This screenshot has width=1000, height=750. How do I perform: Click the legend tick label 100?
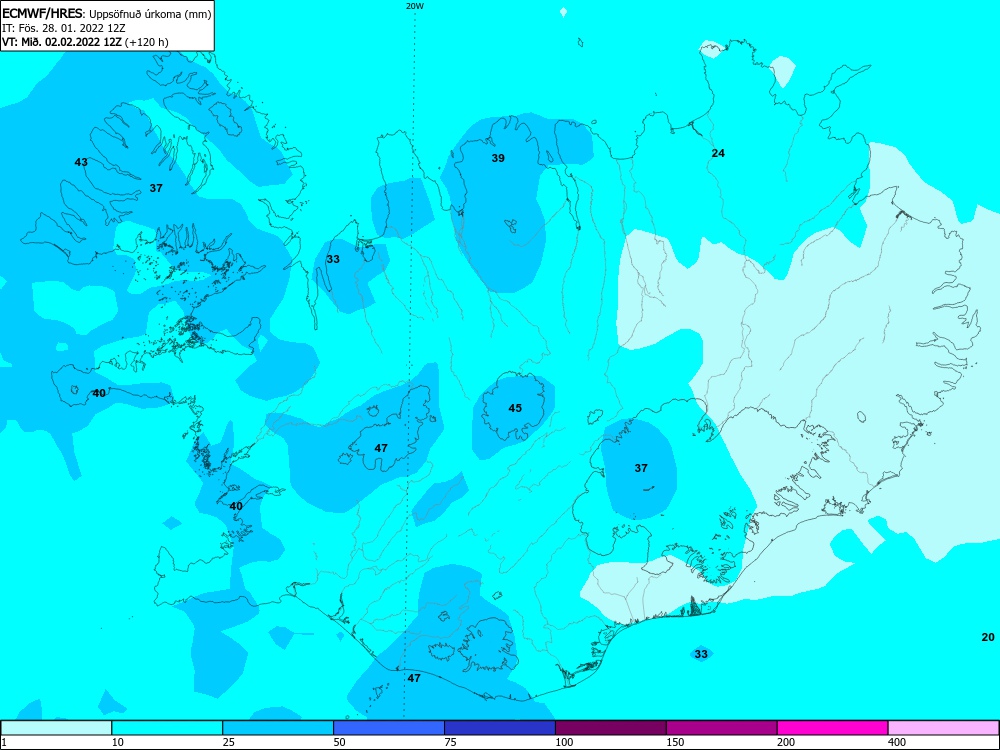pyautogui.click(x=564, y=742)
